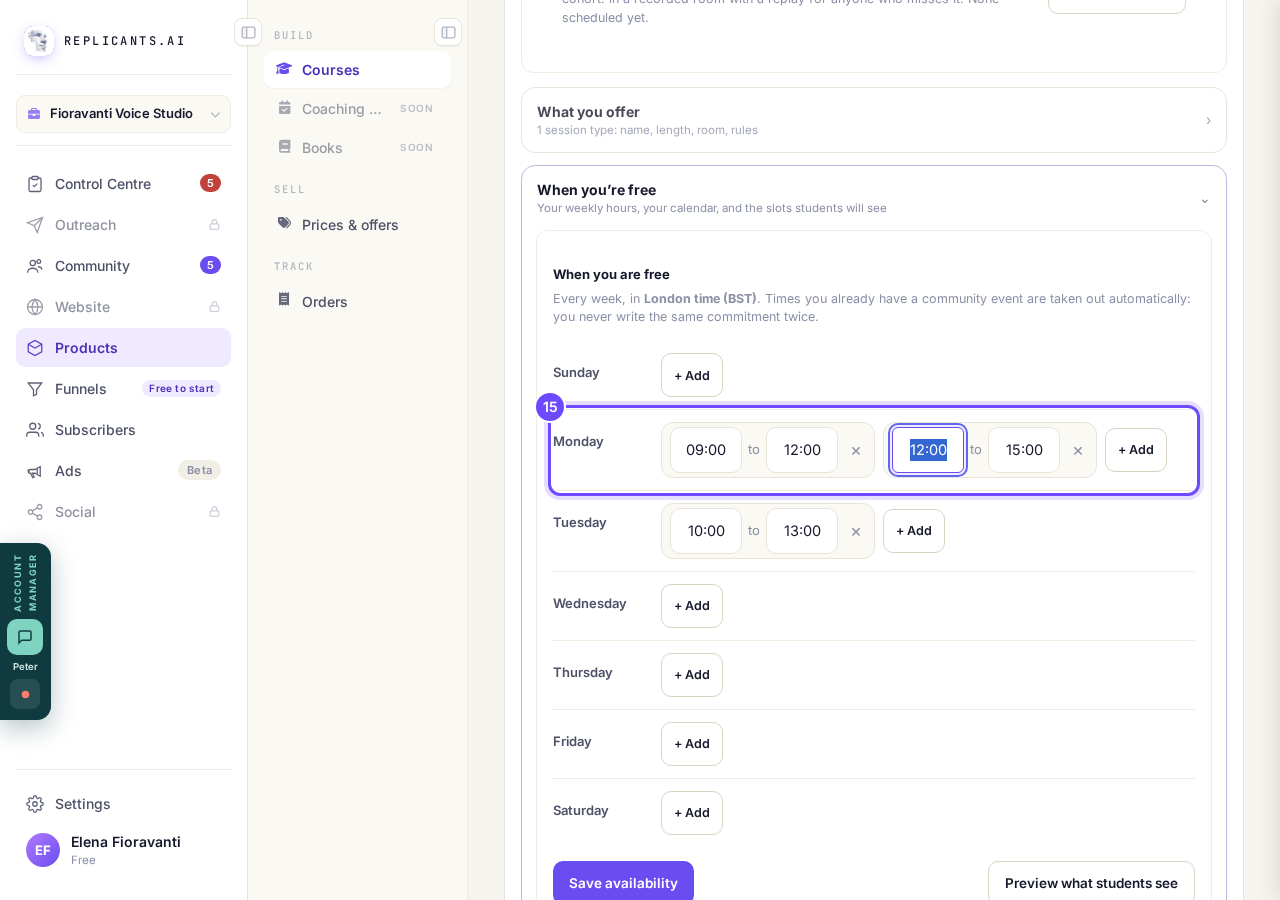
Task: Go to Community in the sidebar
Action: tap(123, 266)
